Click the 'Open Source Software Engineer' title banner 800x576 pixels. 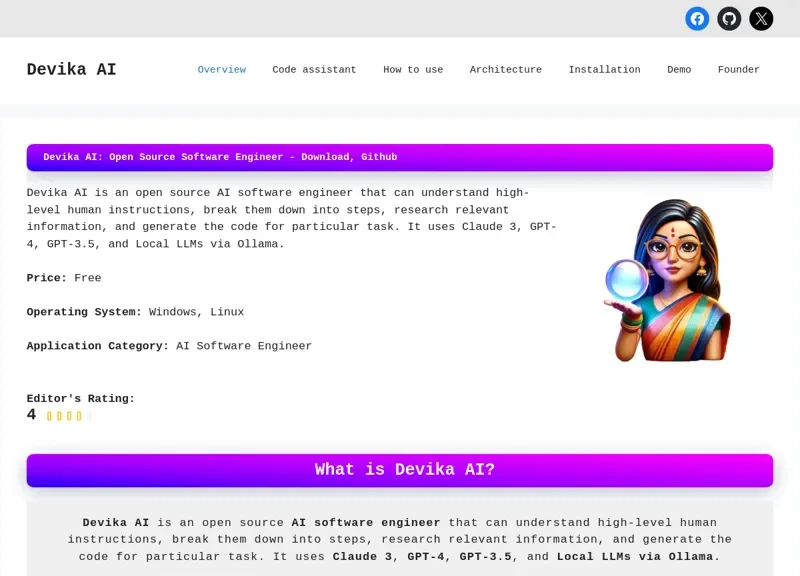399,157
